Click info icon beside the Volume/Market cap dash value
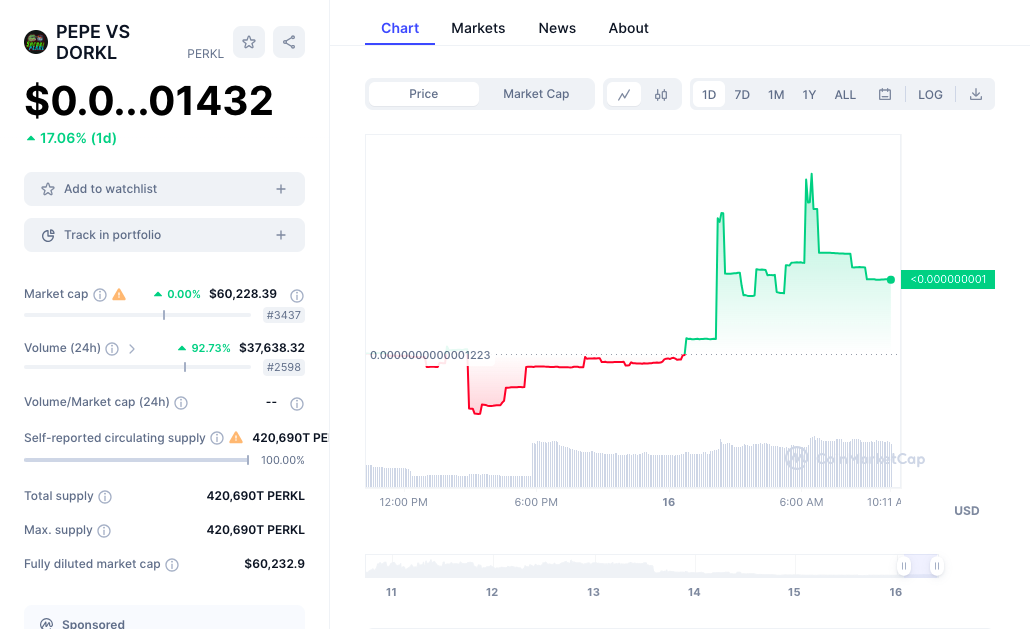The height and width of the screenshot is (629, 1030). 297,404
